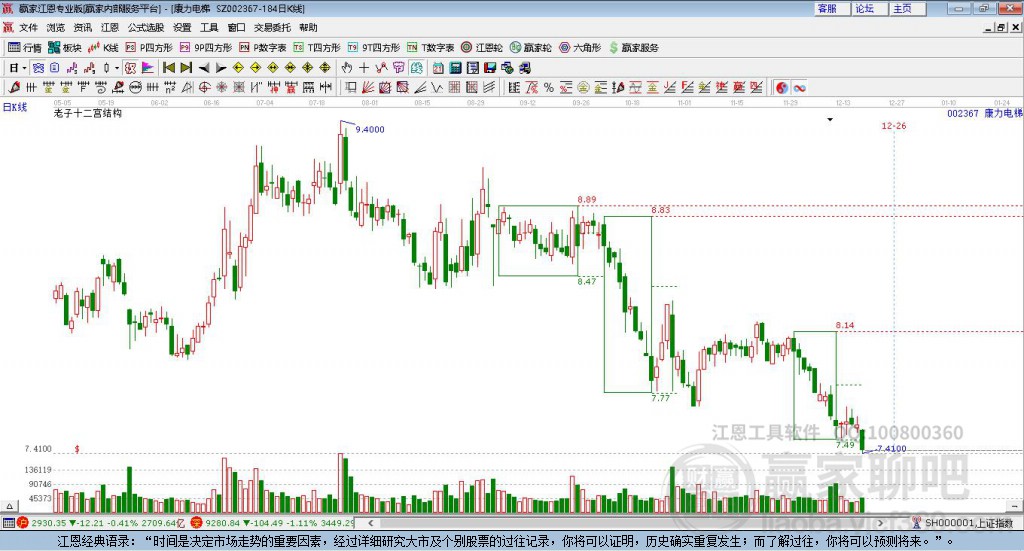Open the 六角形 hexagon tool

[580, 48]
